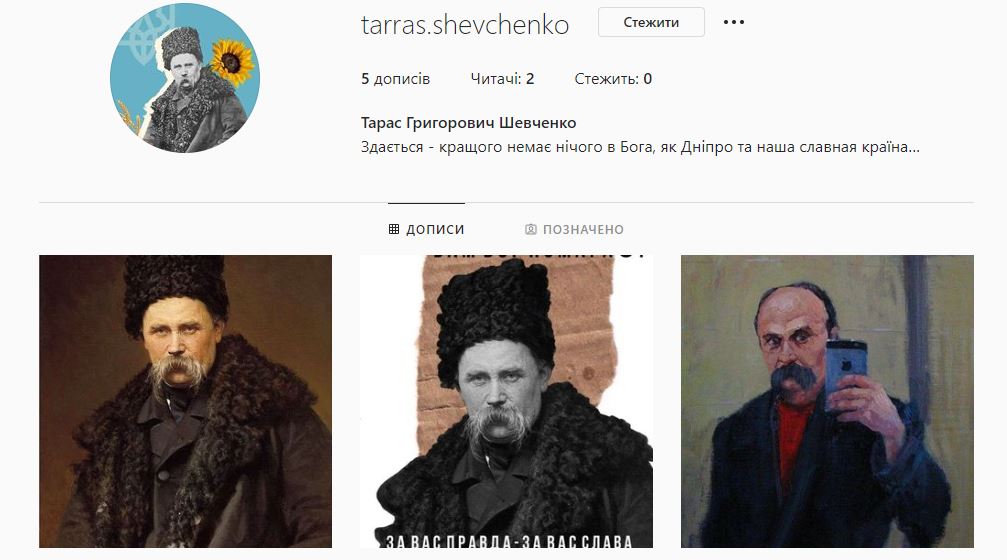
Task: Open the first color portrait post
Action: pyautogui.click(x=186, y=401)
